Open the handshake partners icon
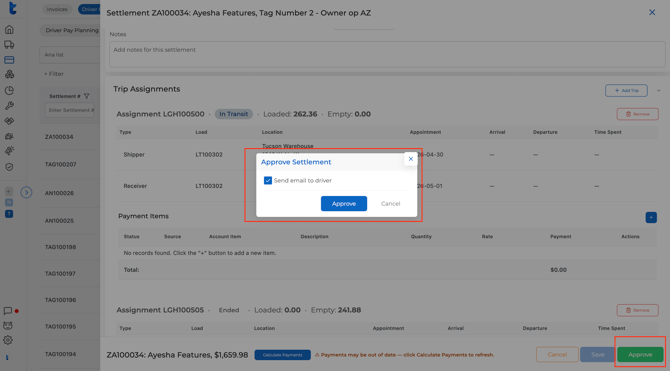Image resolution: width=670 pixels, height=371 pixels. tap(9, 121)
